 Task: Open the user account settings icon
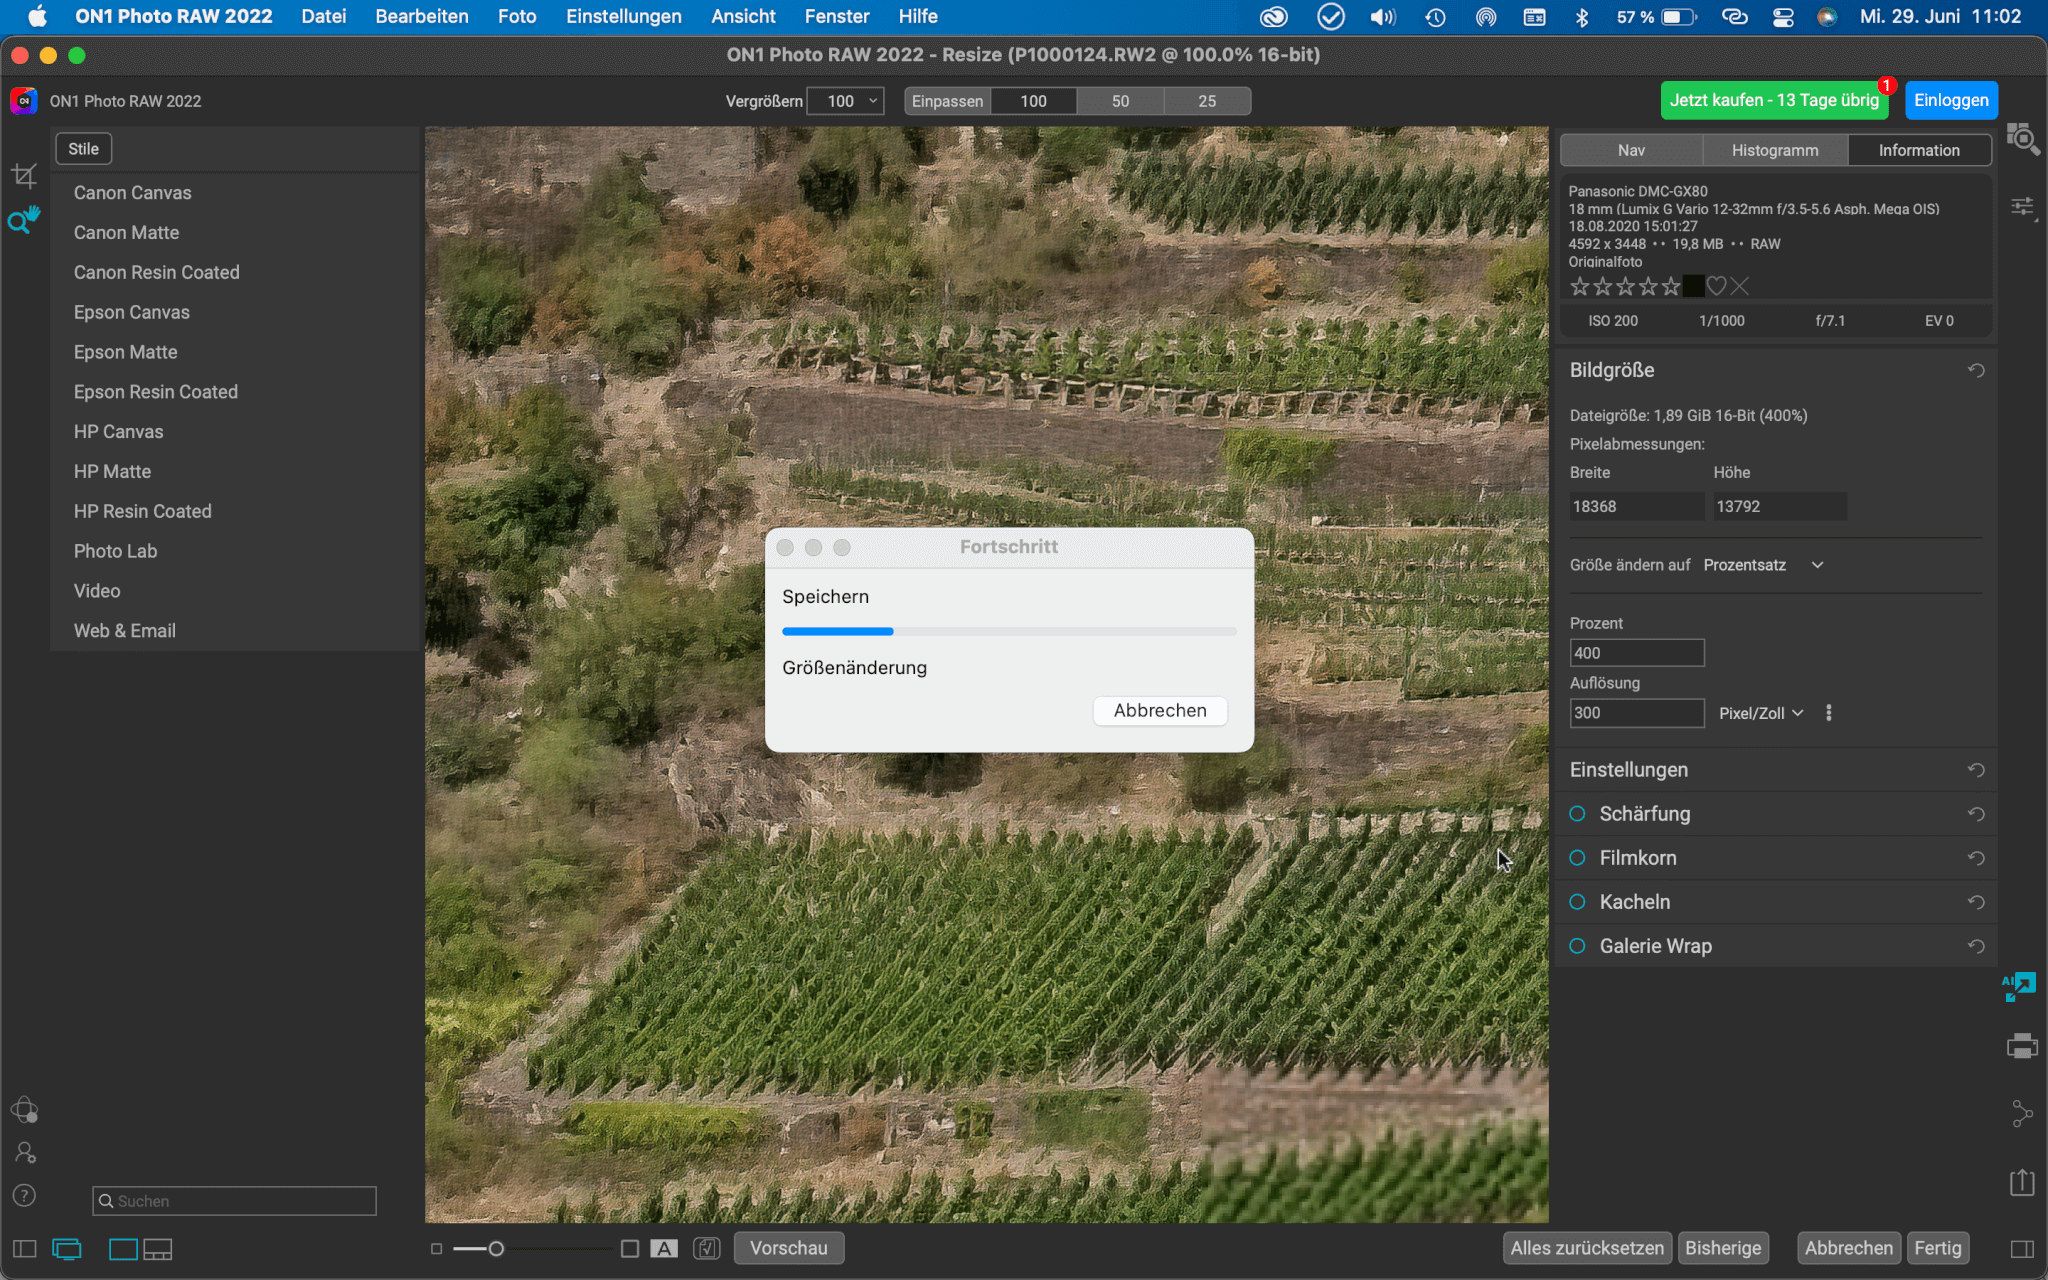[x=25, y=1153]
